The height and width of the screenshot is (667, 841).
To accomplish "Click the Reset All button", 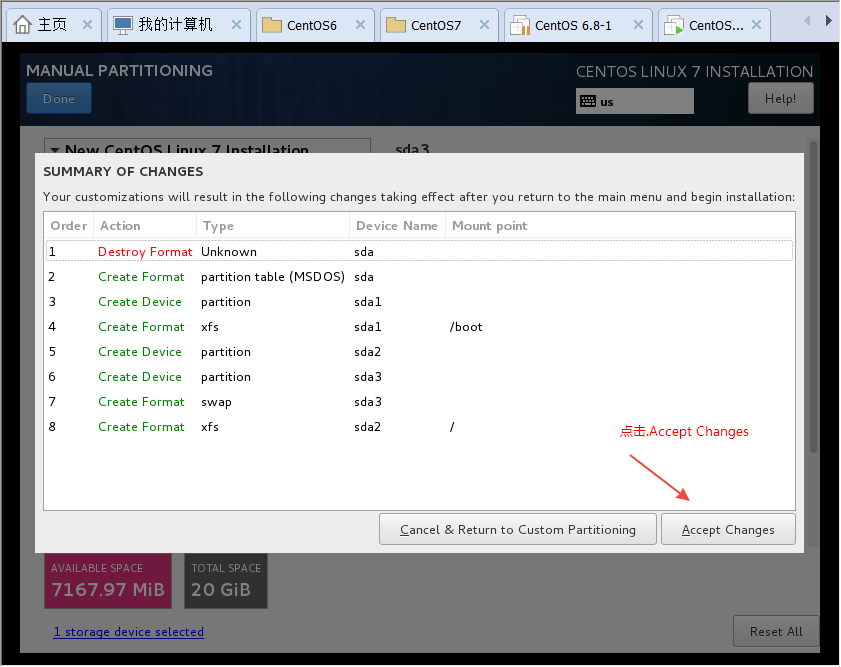I will 776,632.
